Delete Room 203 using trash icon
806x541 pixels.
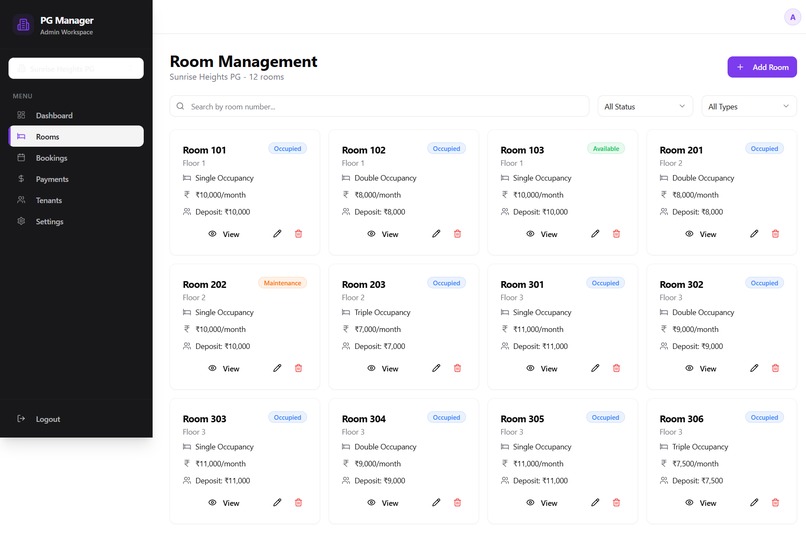coord(457,368)
